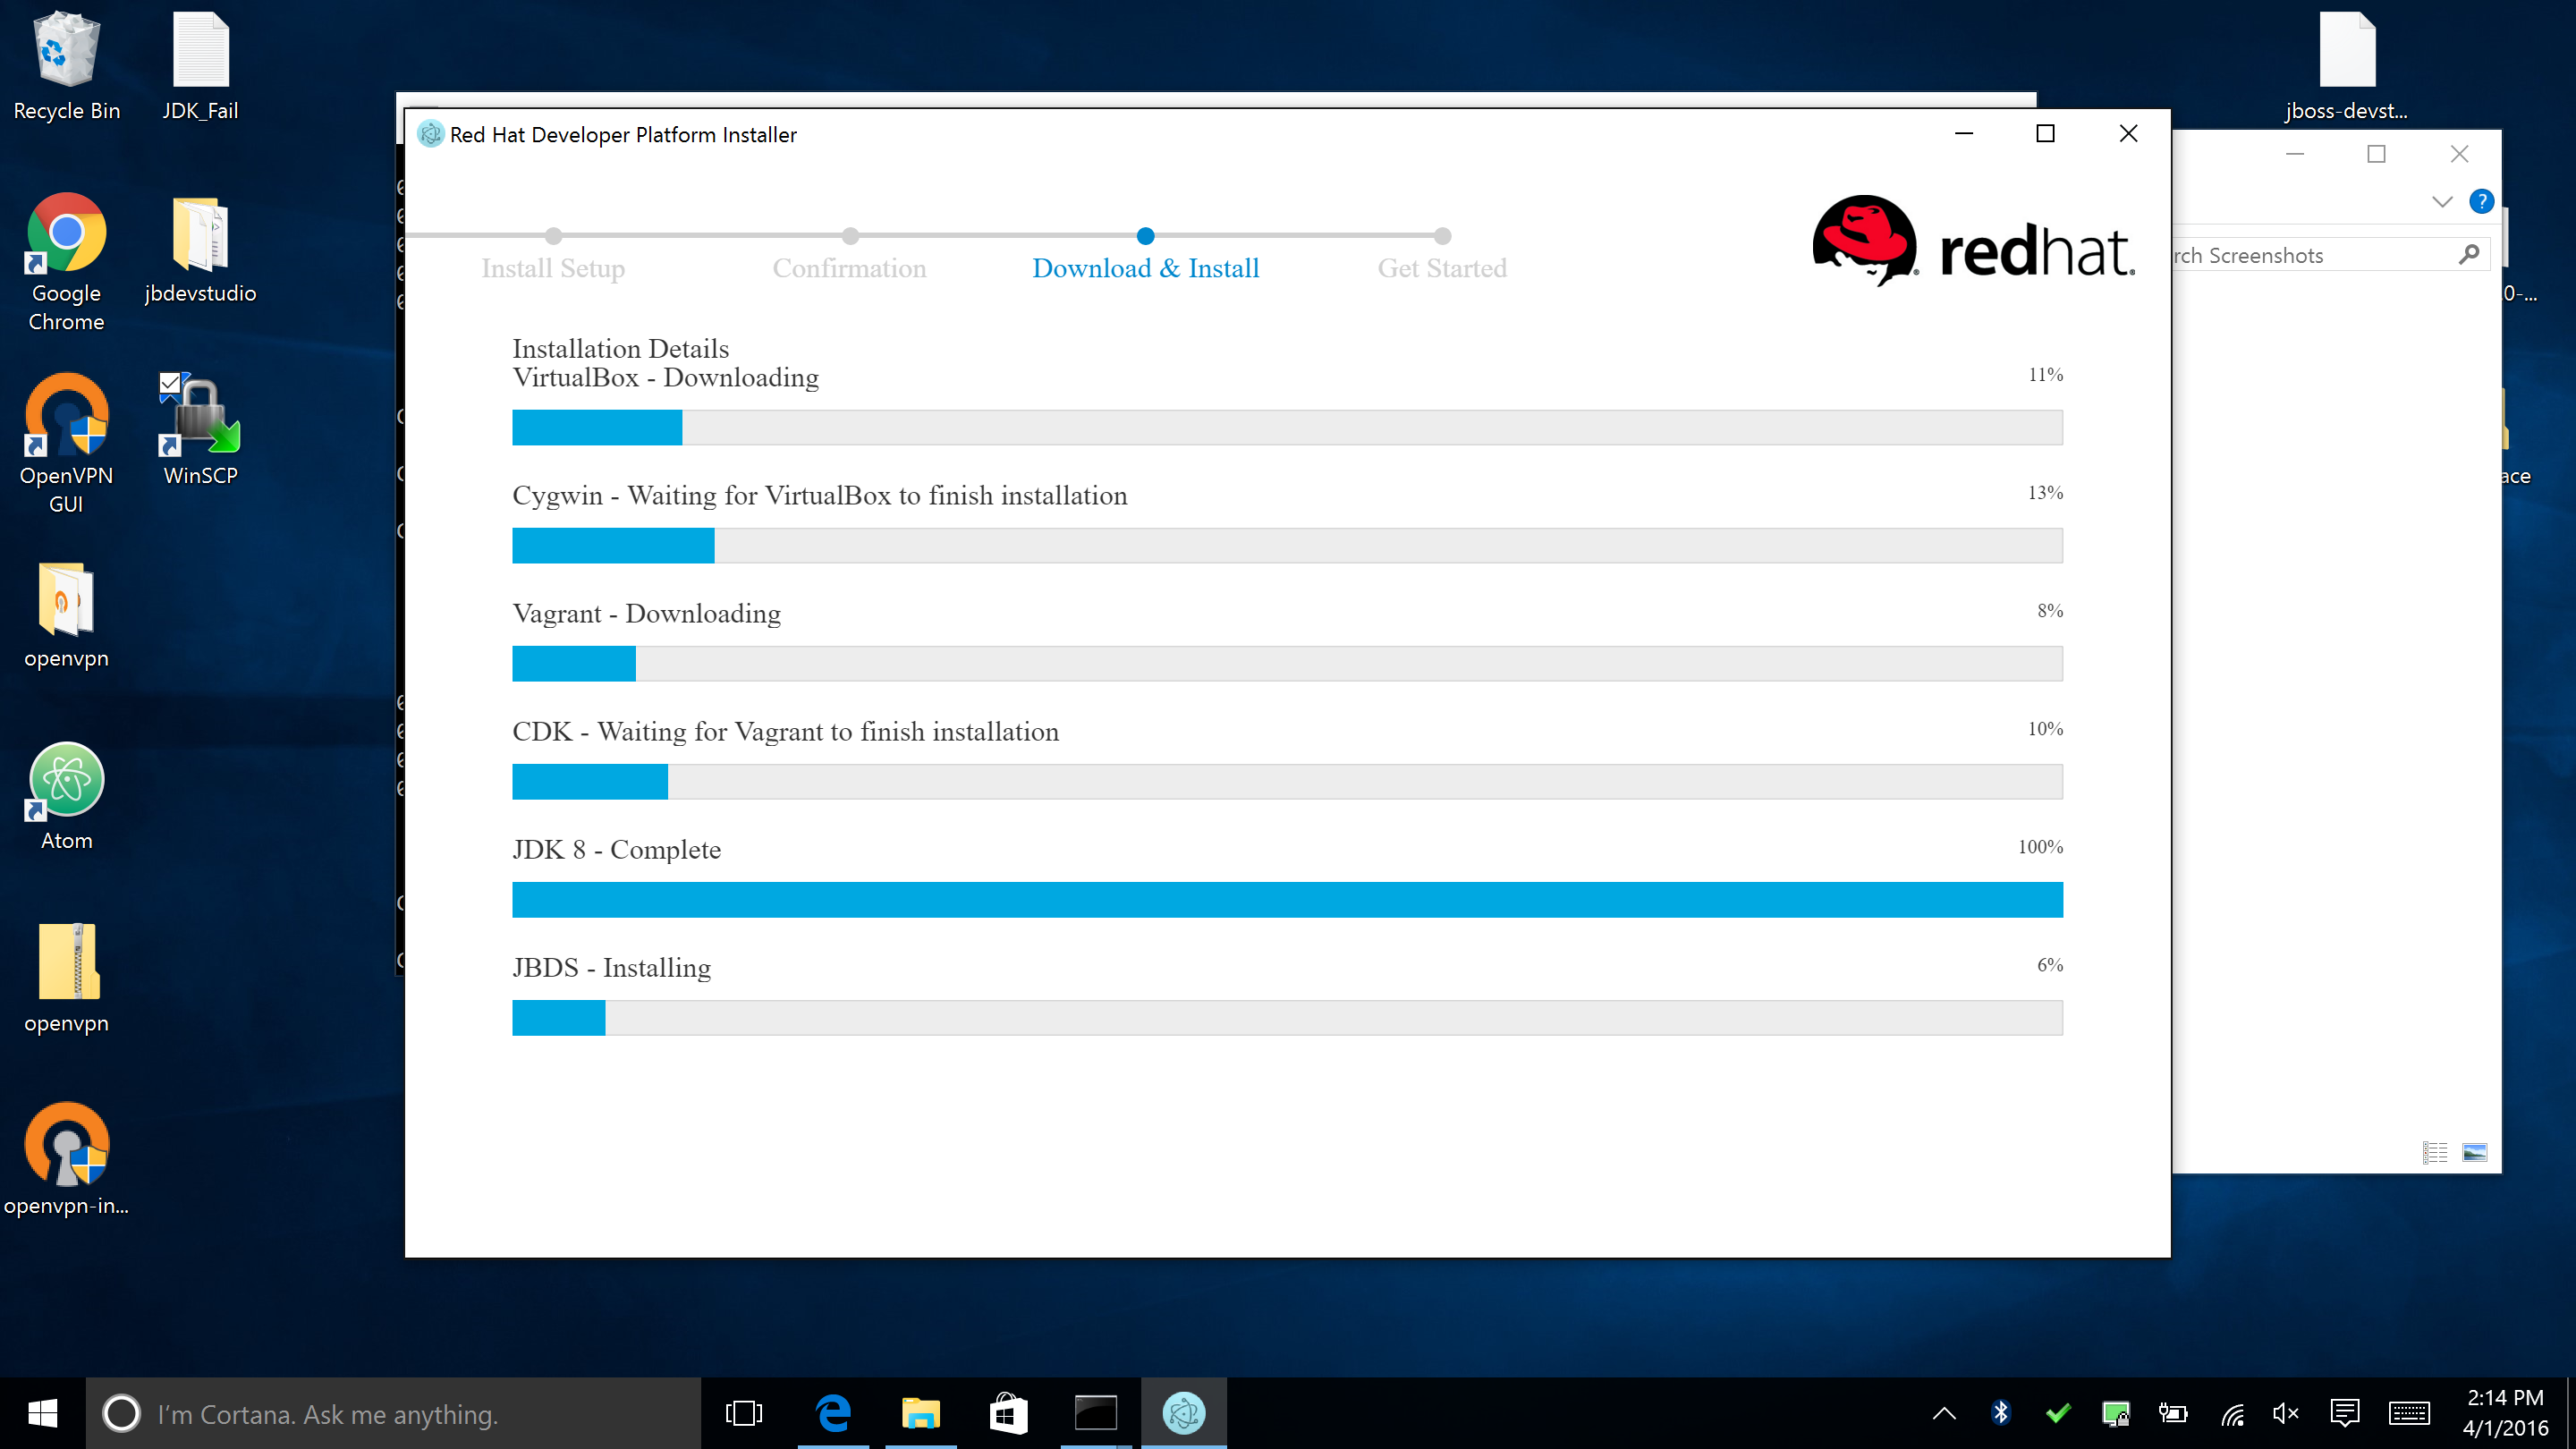Open File Explorer from taskbar

pos(920,1413)
